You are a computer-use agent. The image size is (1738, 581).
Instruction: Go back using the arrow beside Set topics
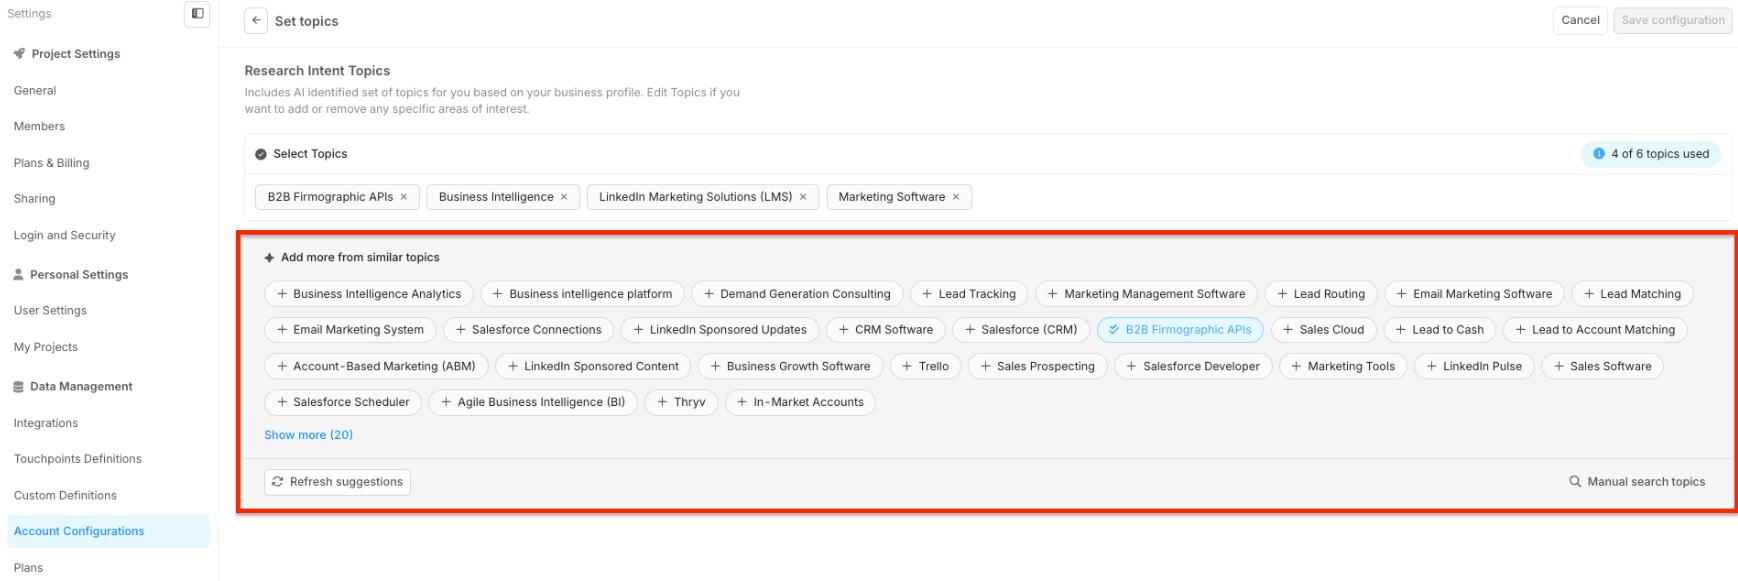(x=256, y=20)
